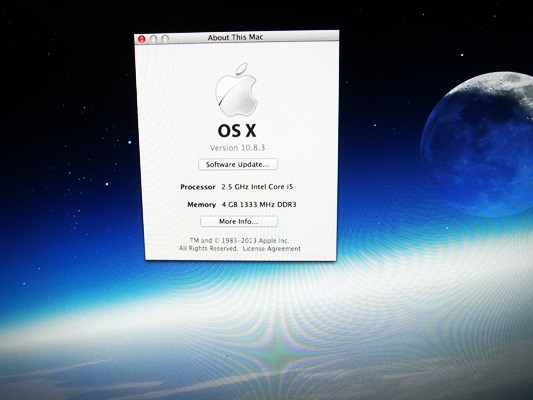Click the silver Apple logo
533x400 pixels.
pos(236,90)
